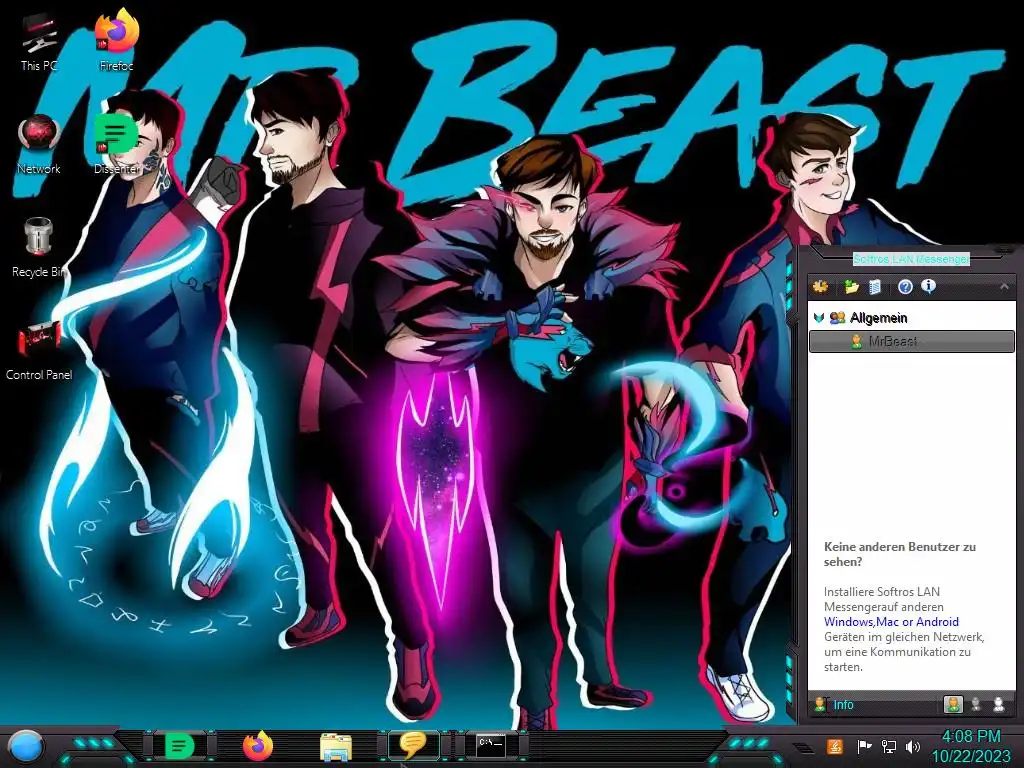This screenshot has width=1024, height=768.
Task: Open the Network desktop icon
Action: click(x=39, y=144)
